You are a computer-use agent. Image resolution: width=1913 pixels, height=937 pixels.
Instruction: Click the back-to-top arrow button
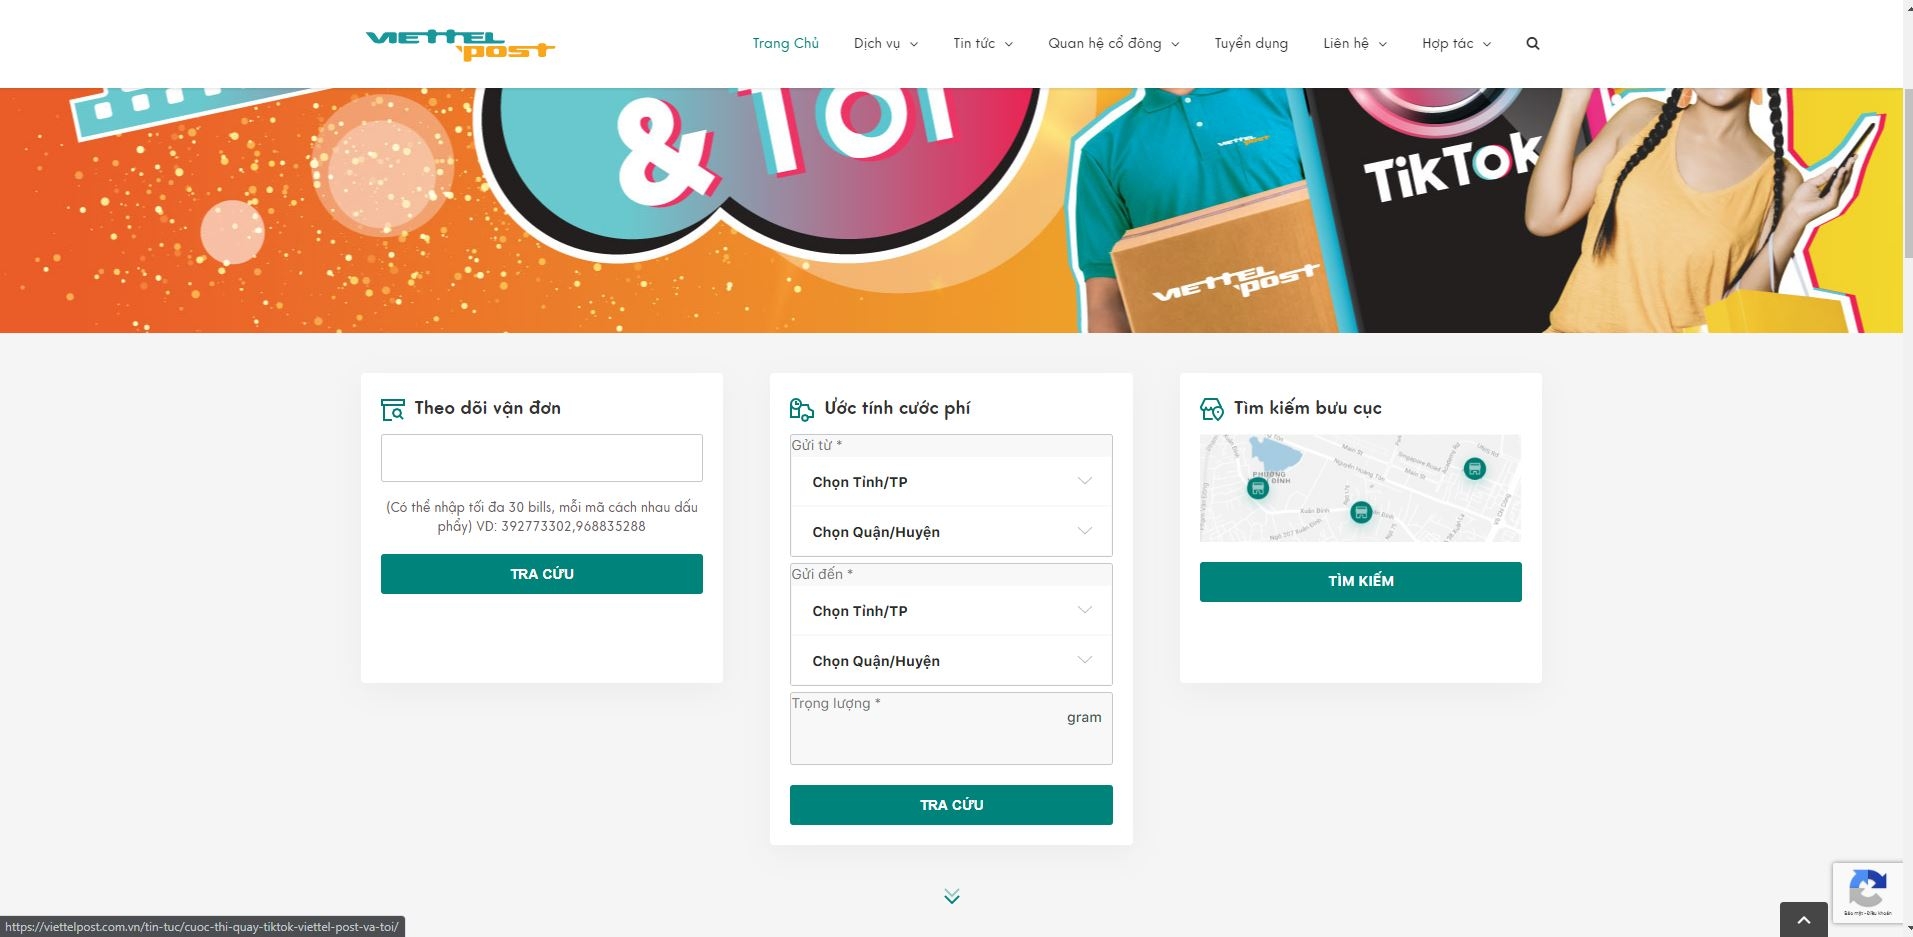pos(1804,920)
